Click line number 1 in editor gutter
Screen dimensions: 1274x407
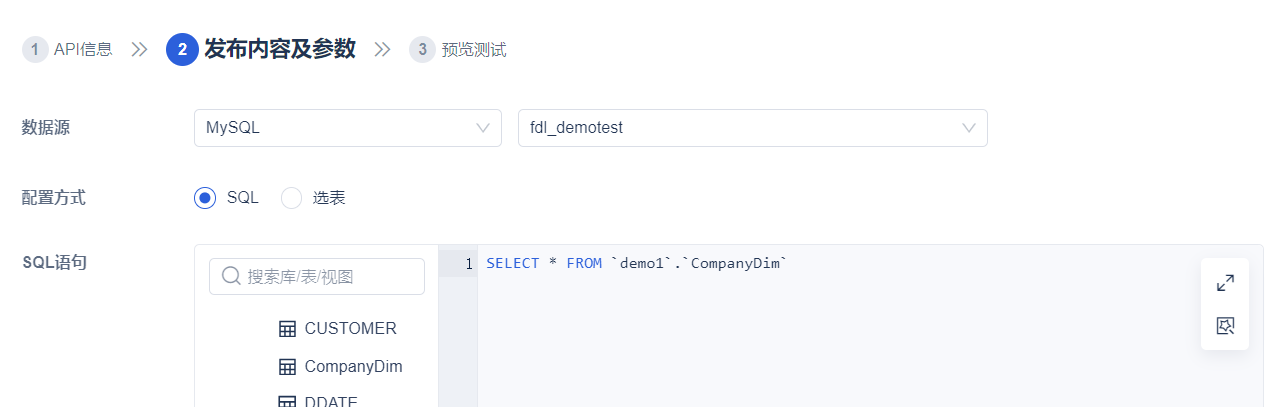pyautogui.click(x=468, y=264)
